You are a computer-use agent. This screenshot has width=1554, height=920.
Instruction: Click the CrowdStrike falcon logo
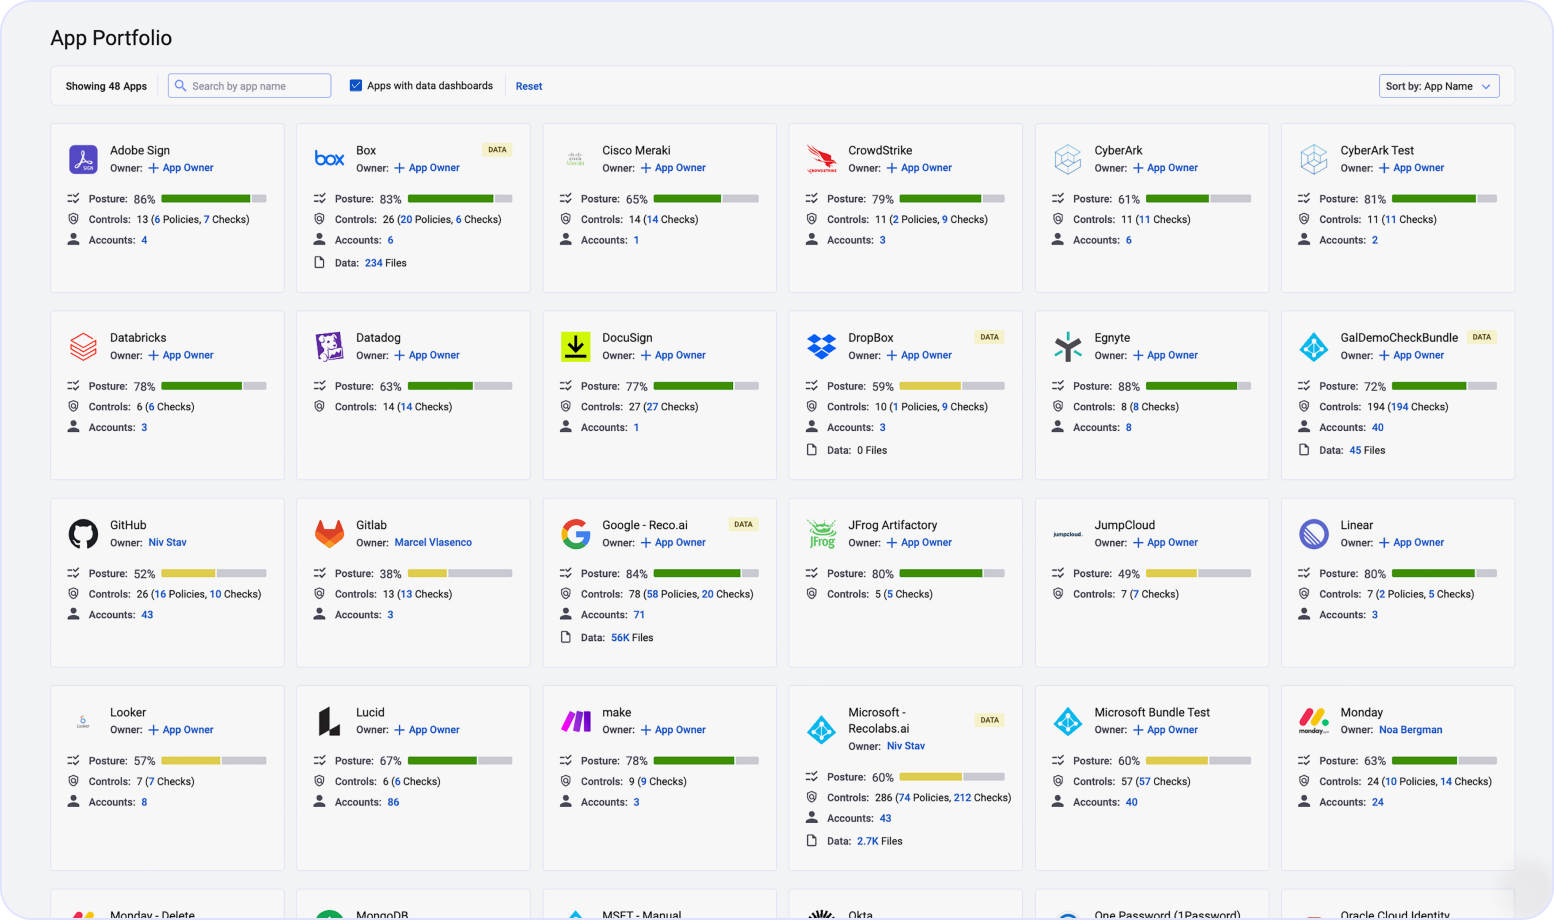[x=821, y=159]
